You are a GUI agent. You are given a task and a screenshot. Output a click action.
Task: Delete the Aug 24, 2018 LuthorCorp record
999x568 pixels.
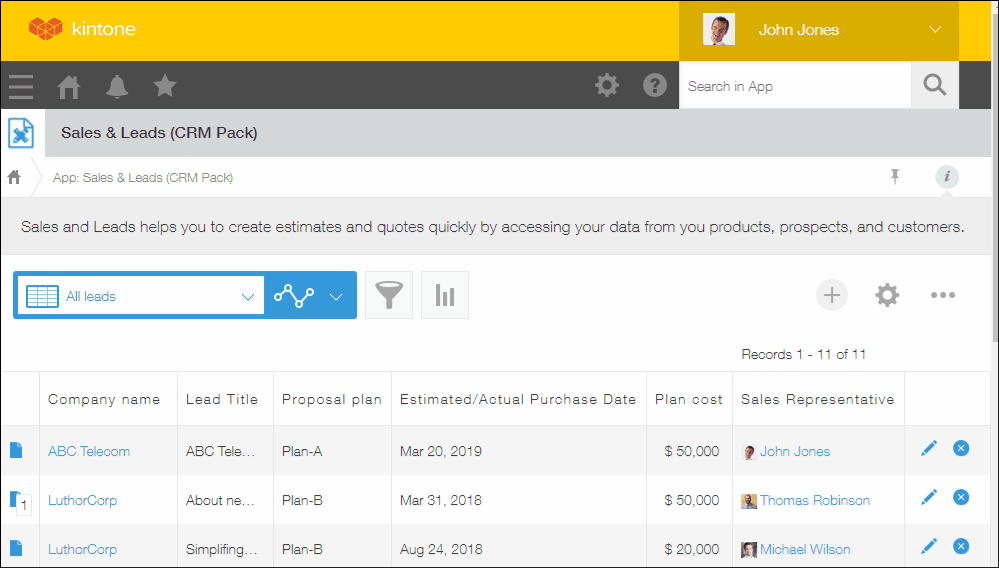click(x=961, y=546)
